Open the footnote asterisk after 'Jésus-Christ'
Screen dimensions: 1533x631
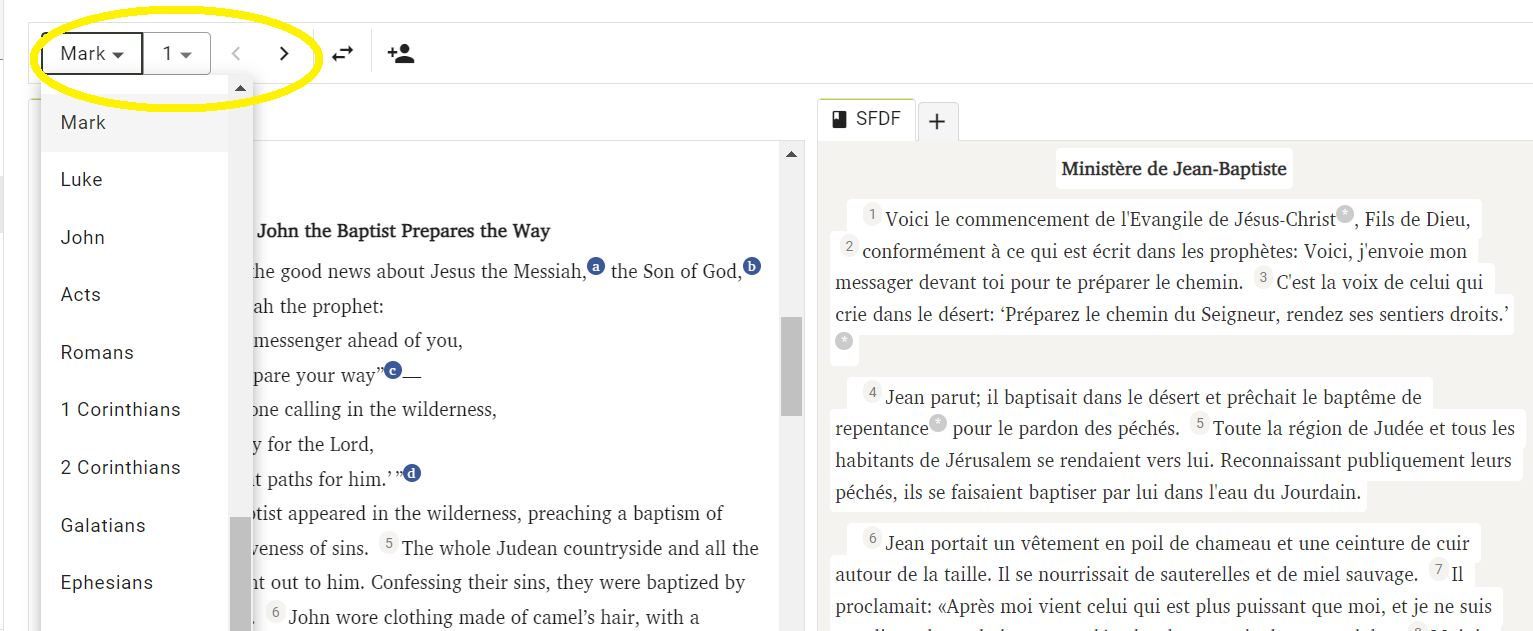click(1345, 214)
